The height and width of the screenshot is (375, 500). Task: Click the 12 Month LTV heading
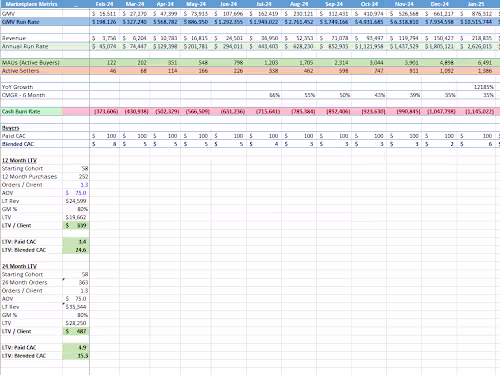pos(19,160)
